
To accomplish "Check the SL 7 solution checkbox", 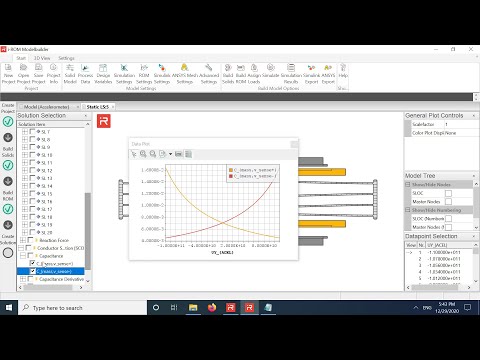I will (32, 132).
